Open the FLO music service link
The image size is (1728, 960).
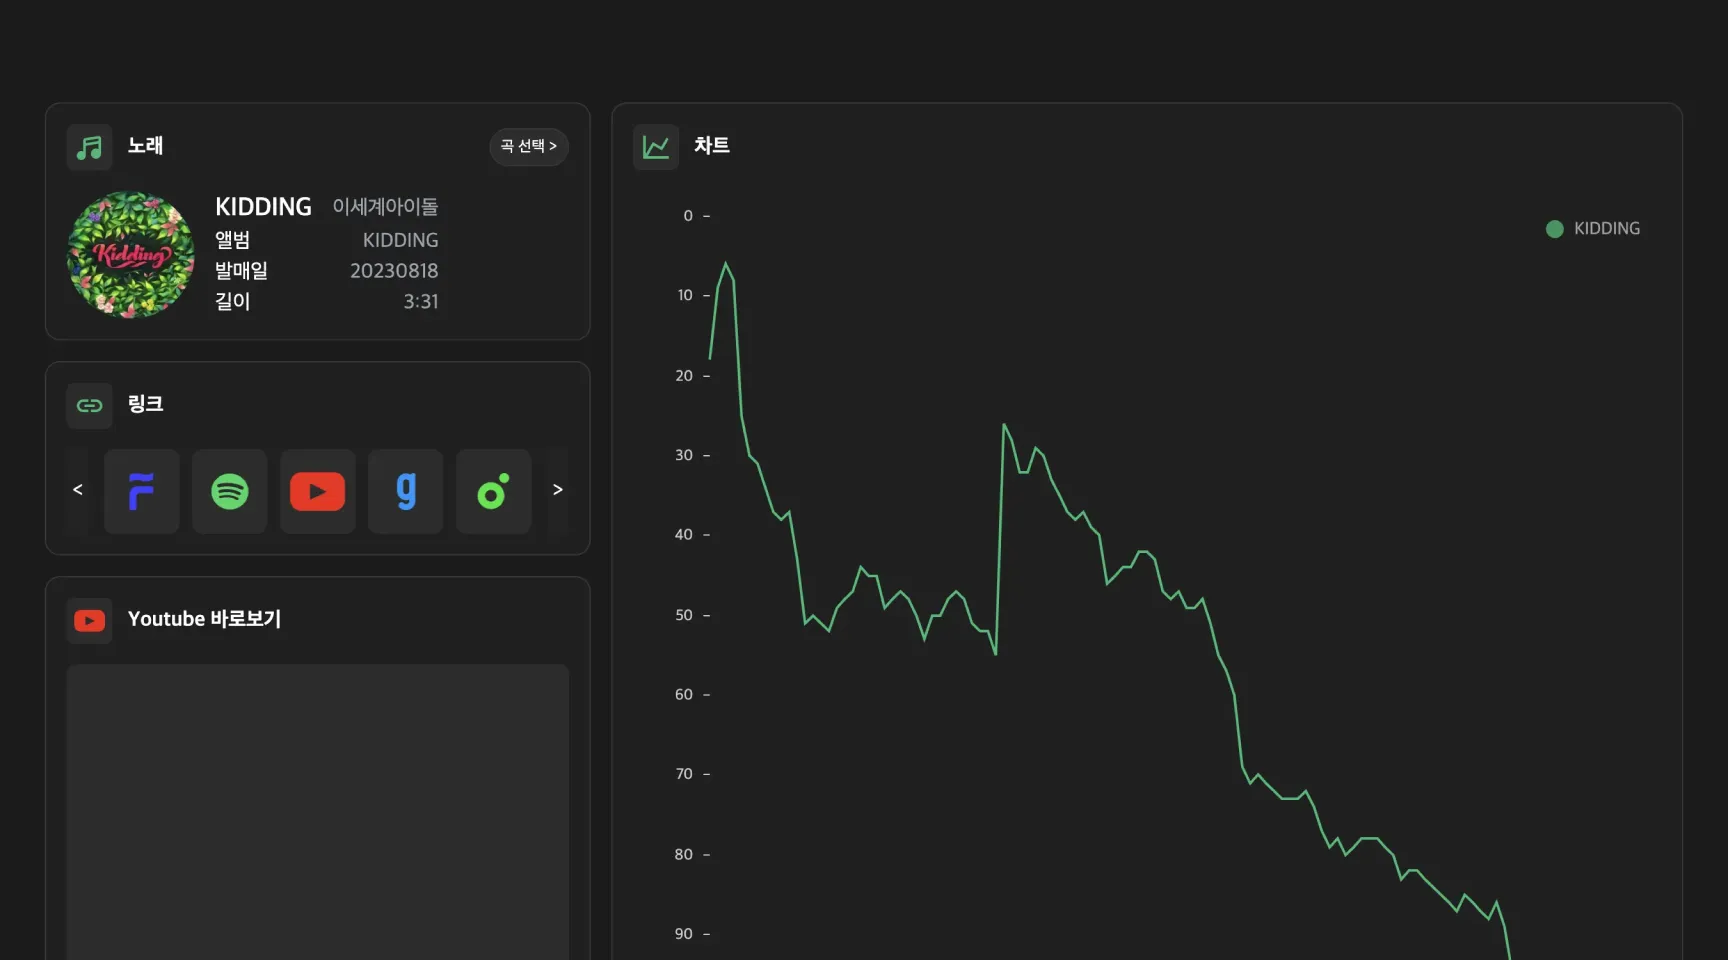click(142, 491)
